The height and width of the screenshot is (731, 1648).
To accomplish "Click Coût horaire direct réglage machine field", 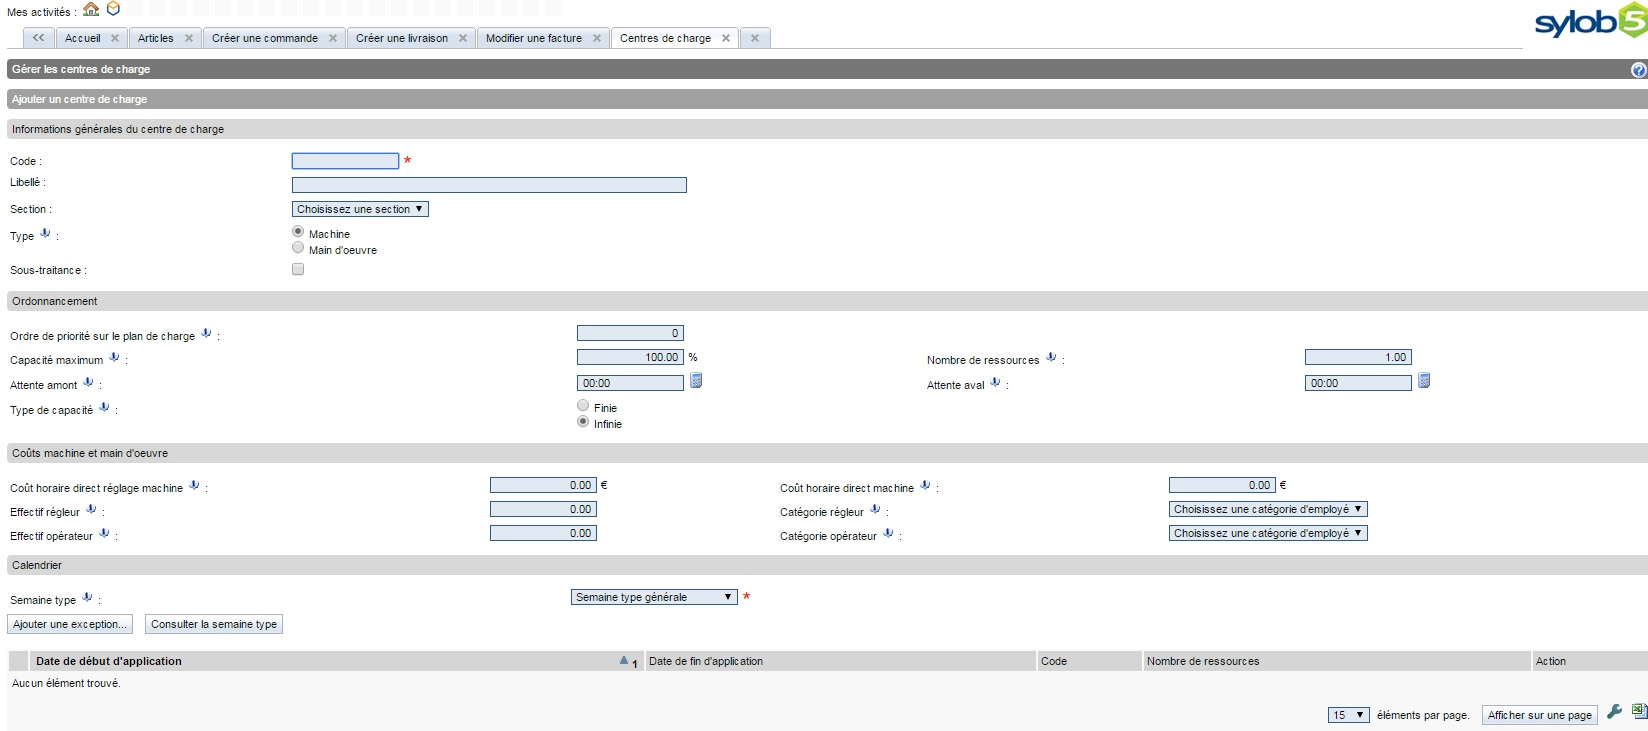I will tap(543, 485).
